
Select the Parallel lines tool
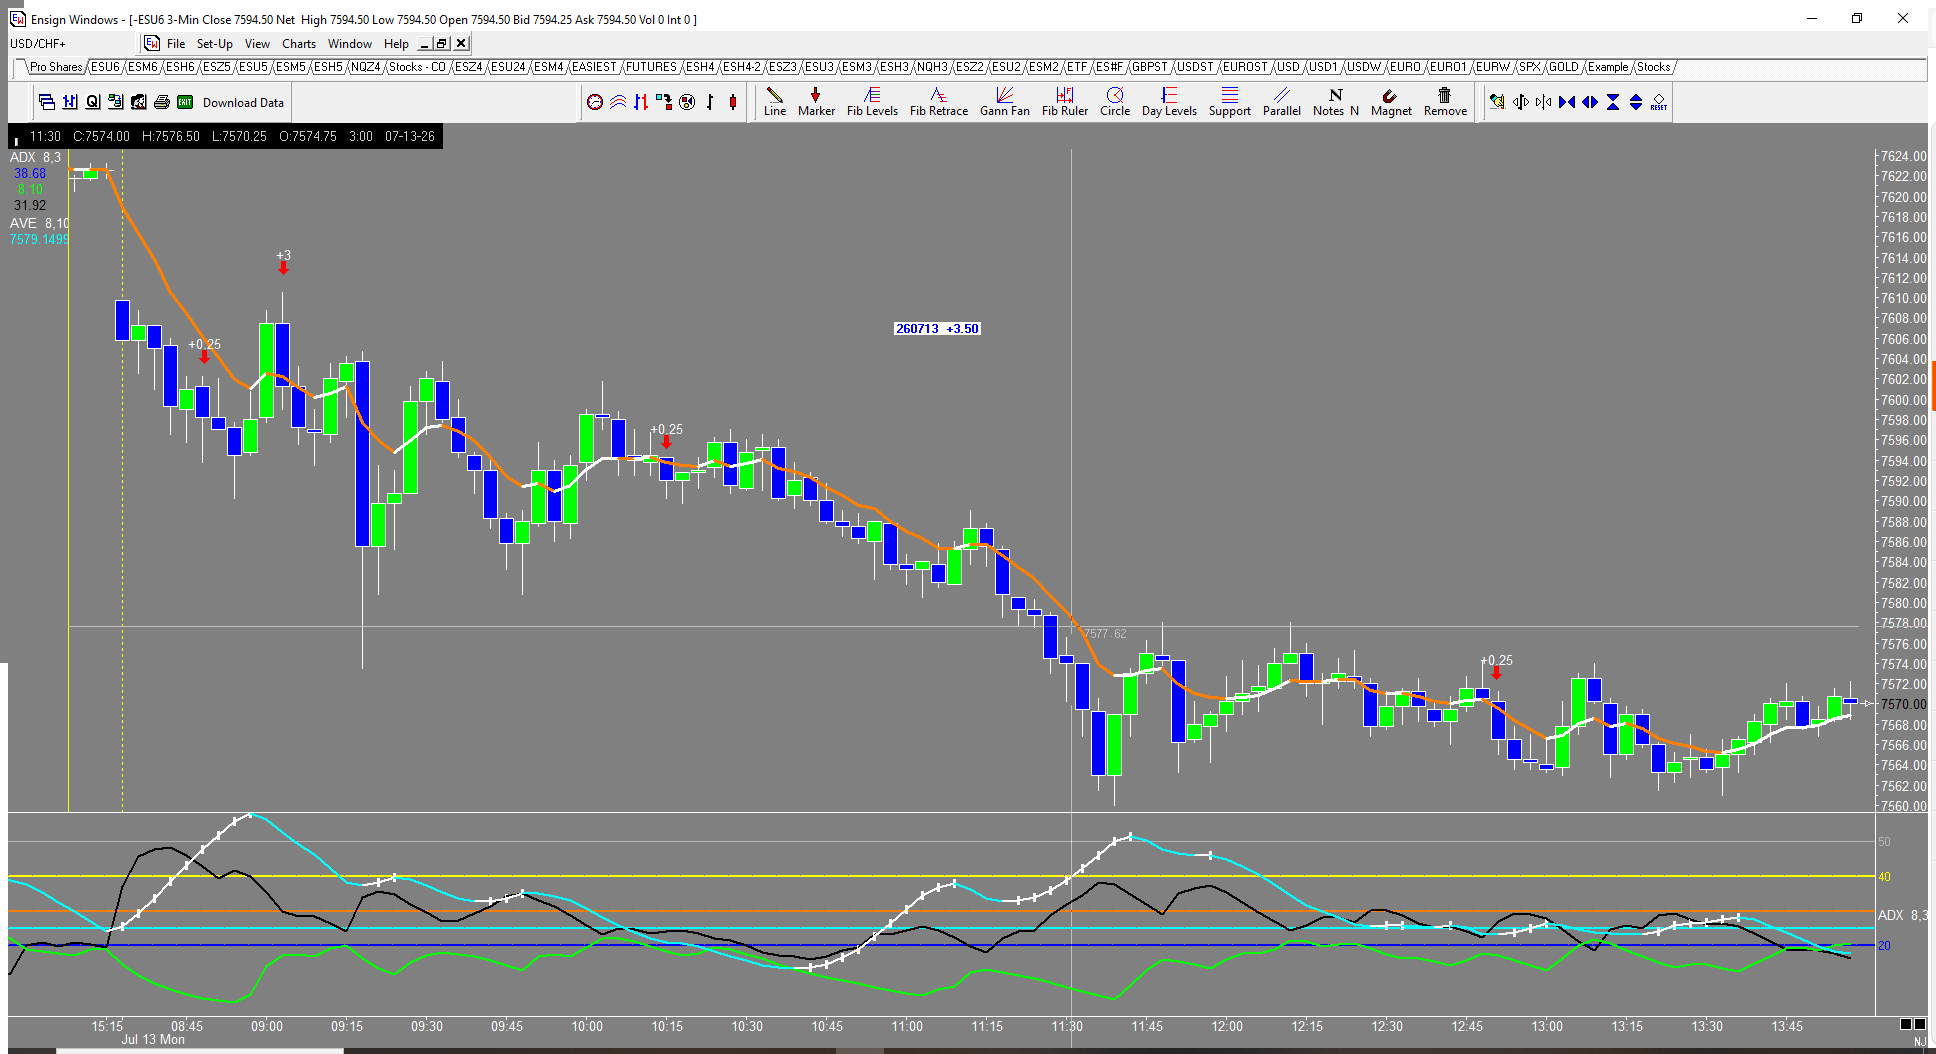tap(1282, 102)
